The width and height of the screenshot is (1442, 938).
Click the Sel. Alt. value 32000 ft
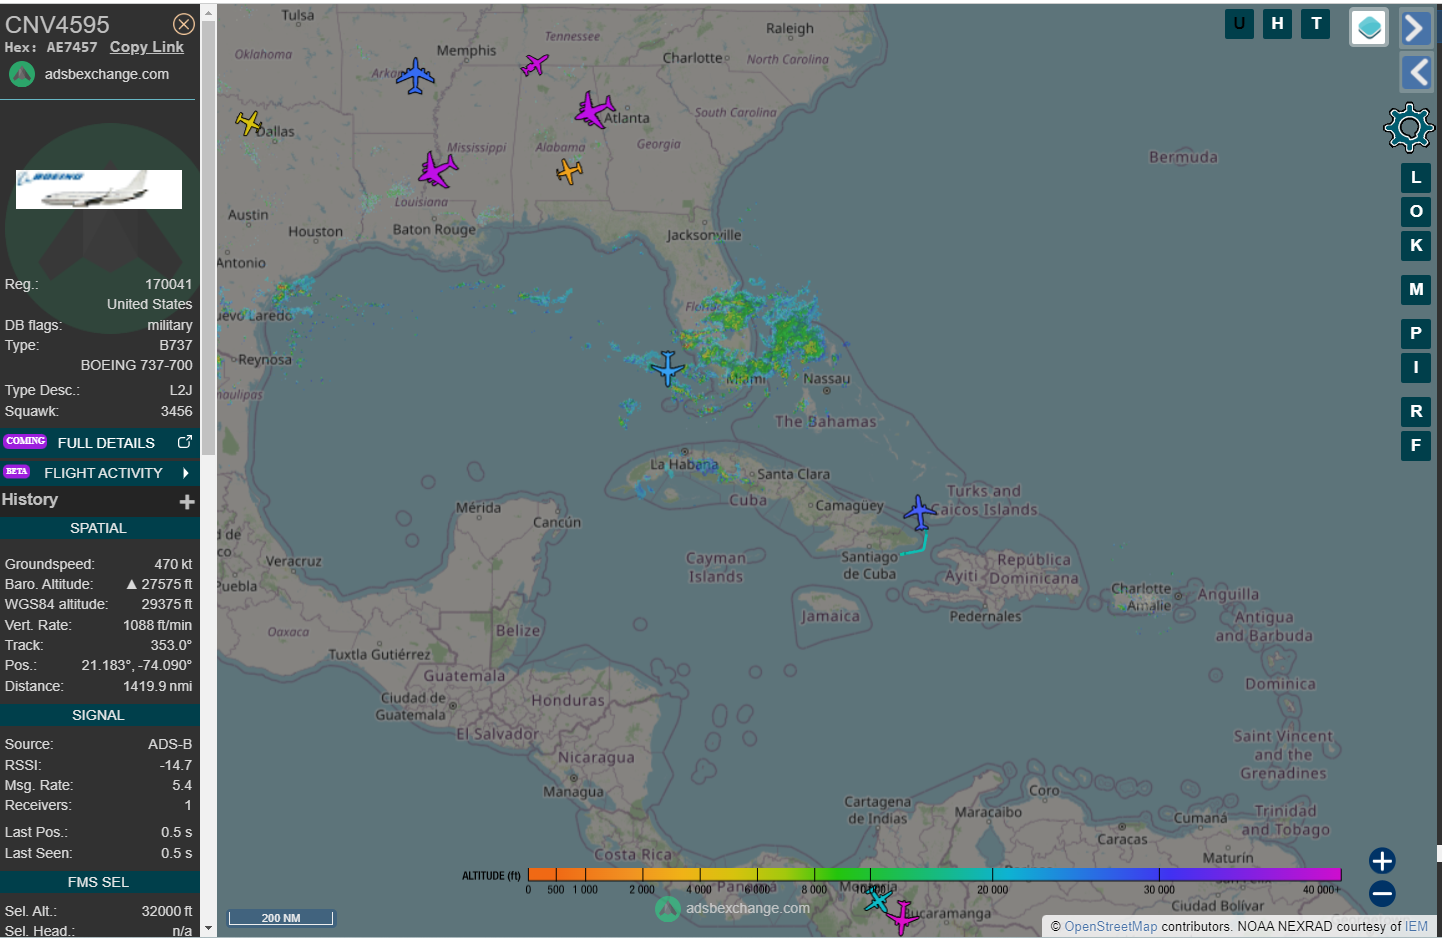tap(169, 911)
